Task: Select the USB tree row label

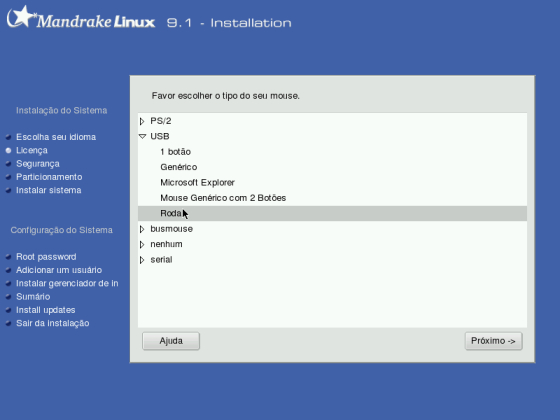Action: point(160,136)
